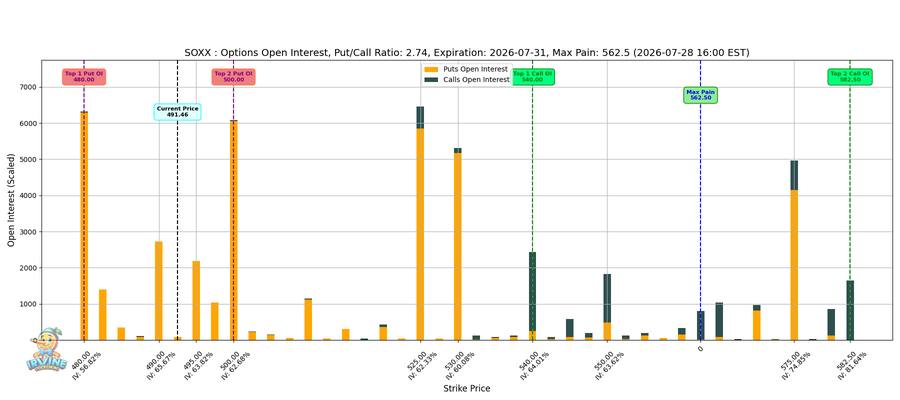This screenshot has width=900, height=400.
Task: Click the put bar at strike 500.00
Action: (x=234, y=231)
